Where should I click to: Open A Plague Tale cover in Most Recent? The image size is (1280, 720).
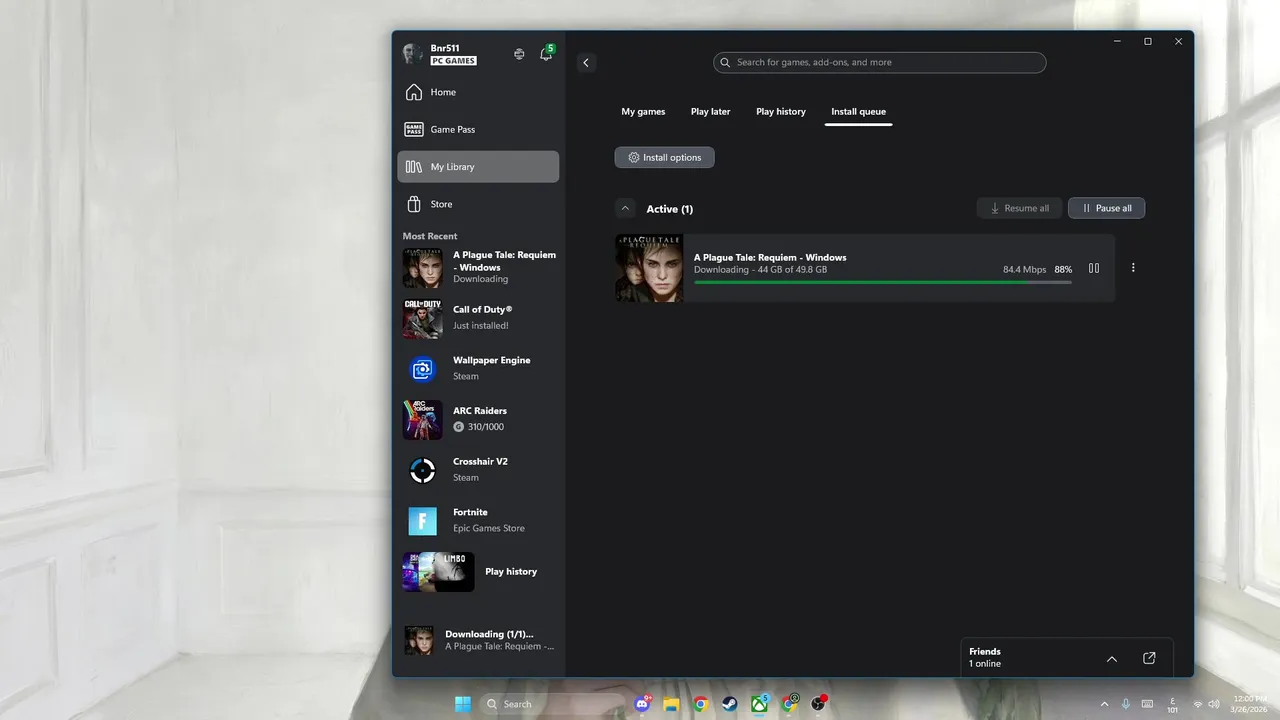422,267
